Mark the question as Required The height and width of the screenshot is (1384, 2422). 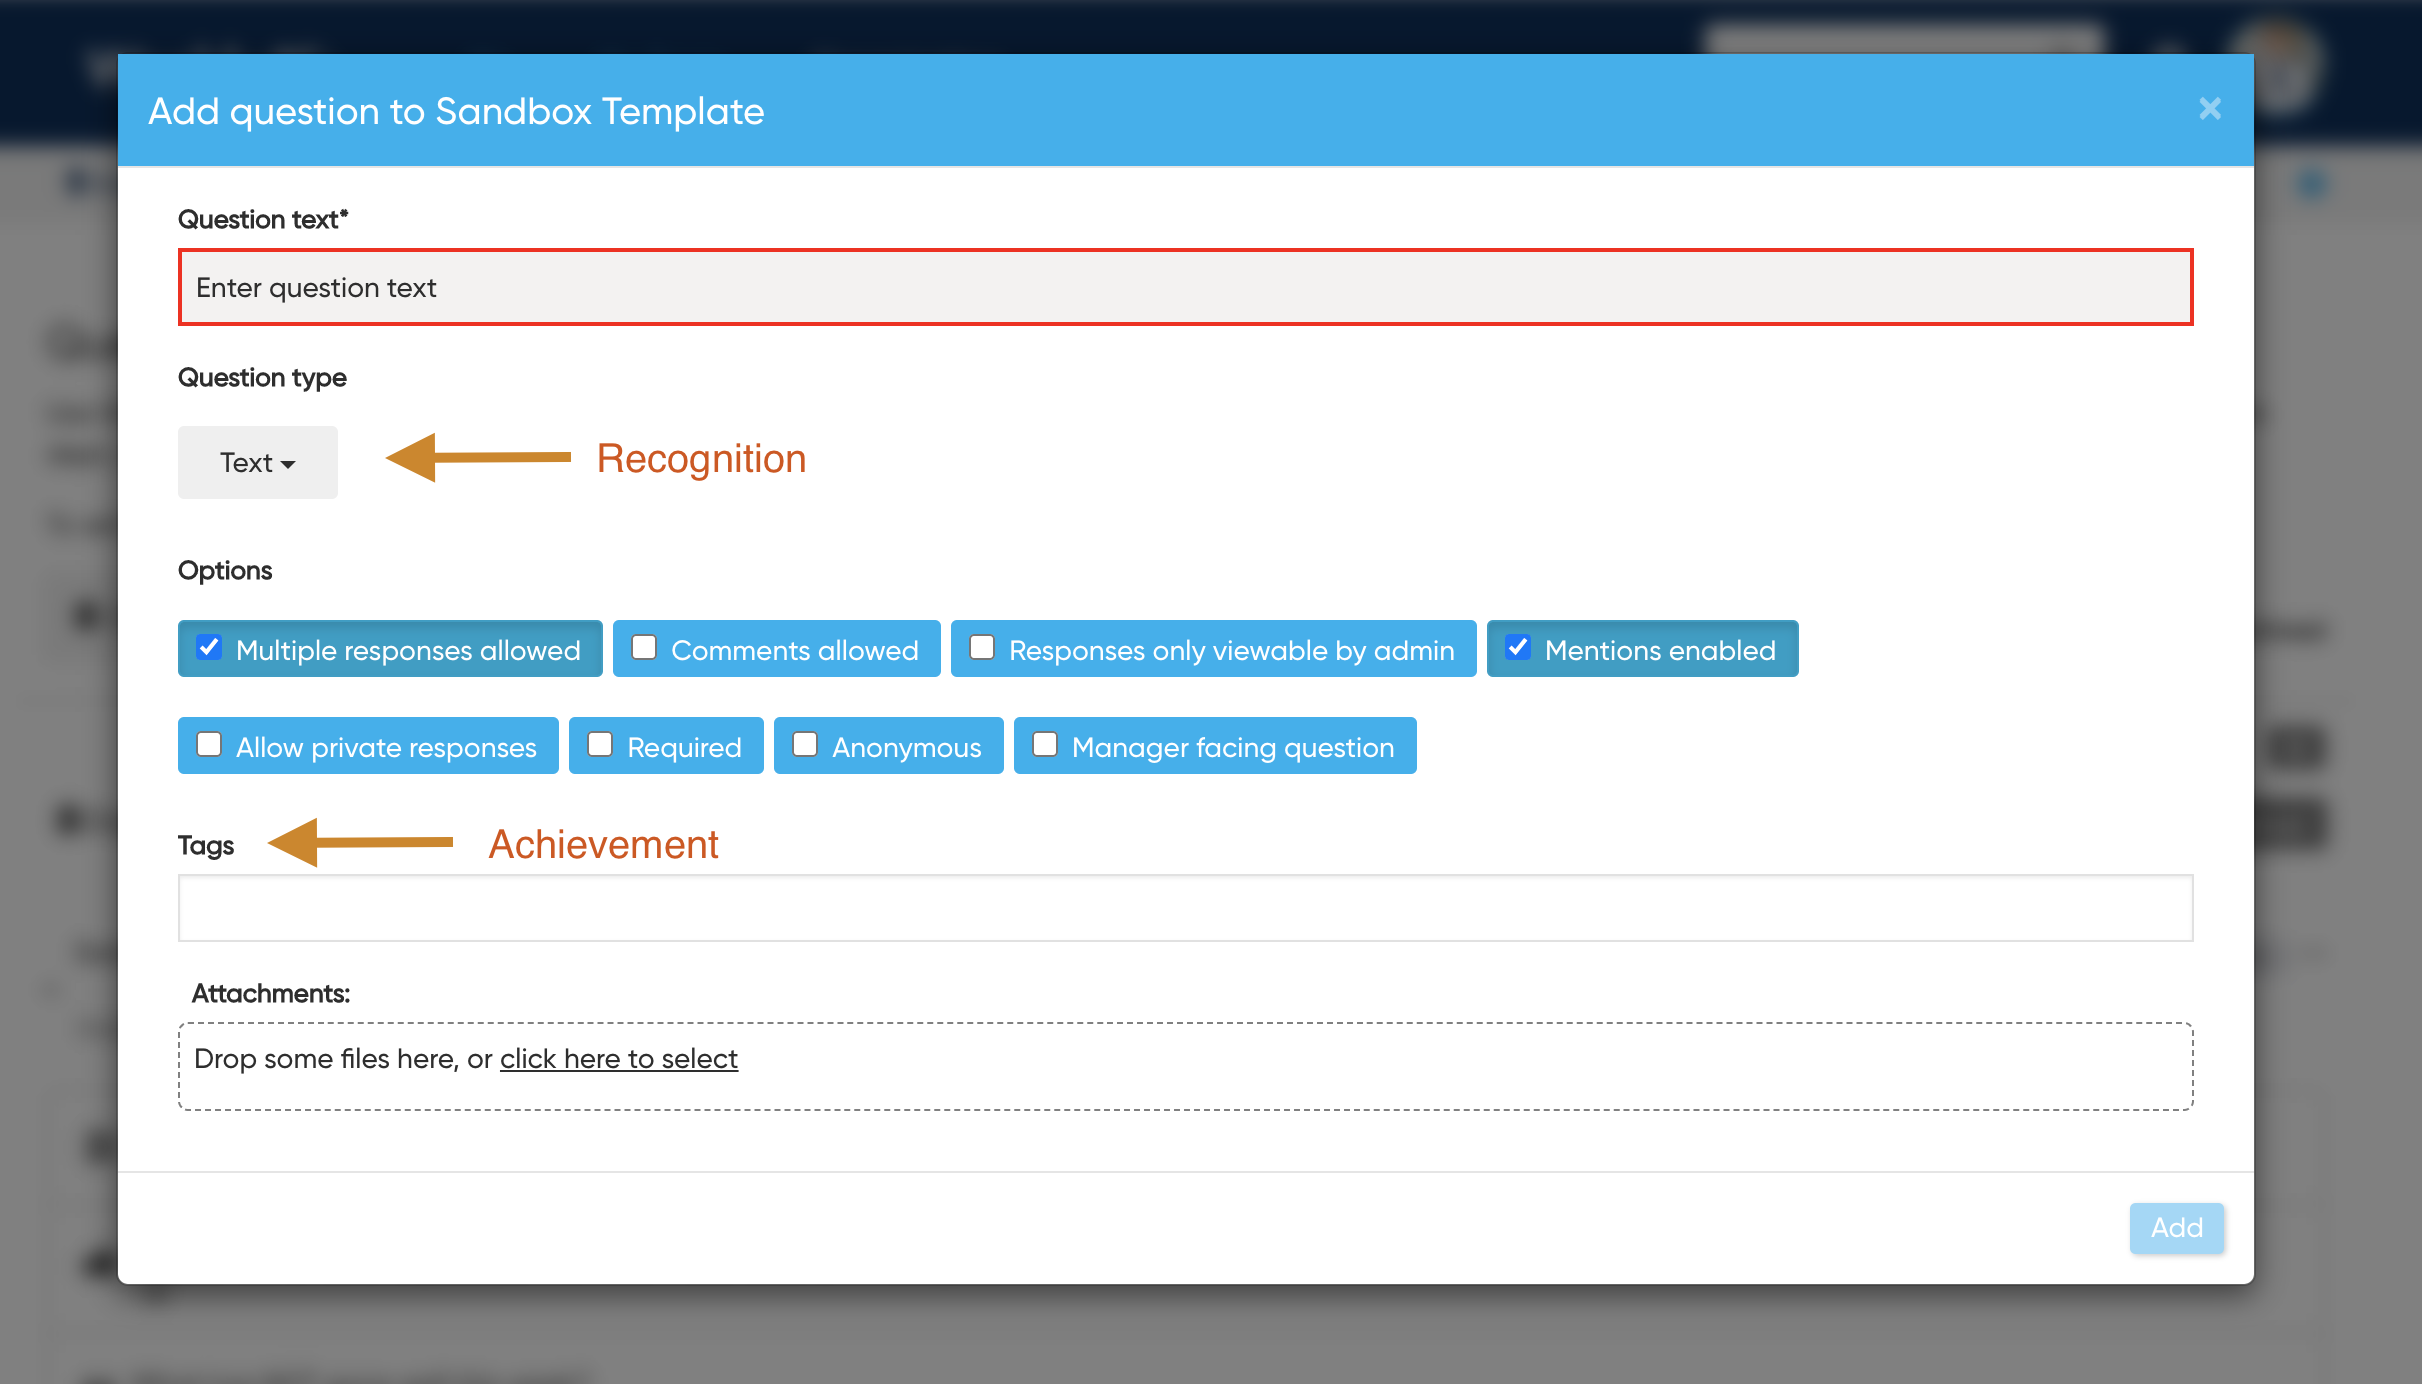(600, 744)
